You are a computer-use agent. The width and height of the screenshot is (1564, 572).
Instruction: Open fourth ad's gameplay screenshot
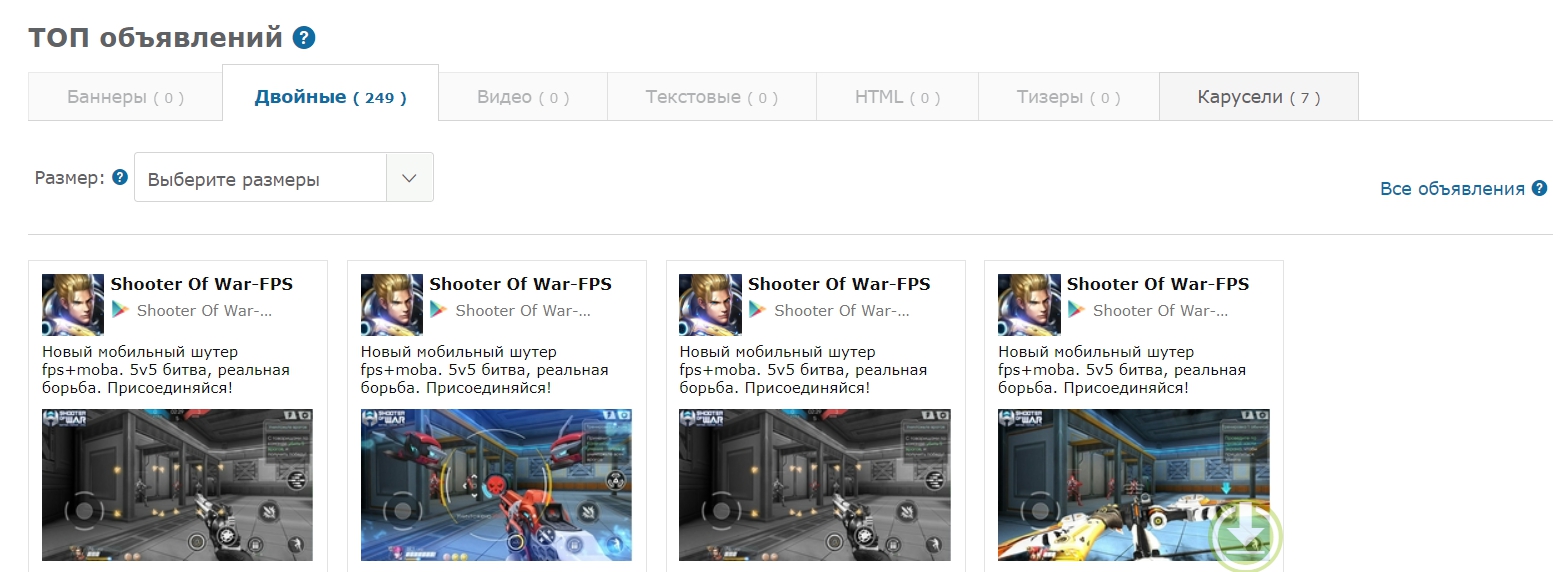(1134, 484)
